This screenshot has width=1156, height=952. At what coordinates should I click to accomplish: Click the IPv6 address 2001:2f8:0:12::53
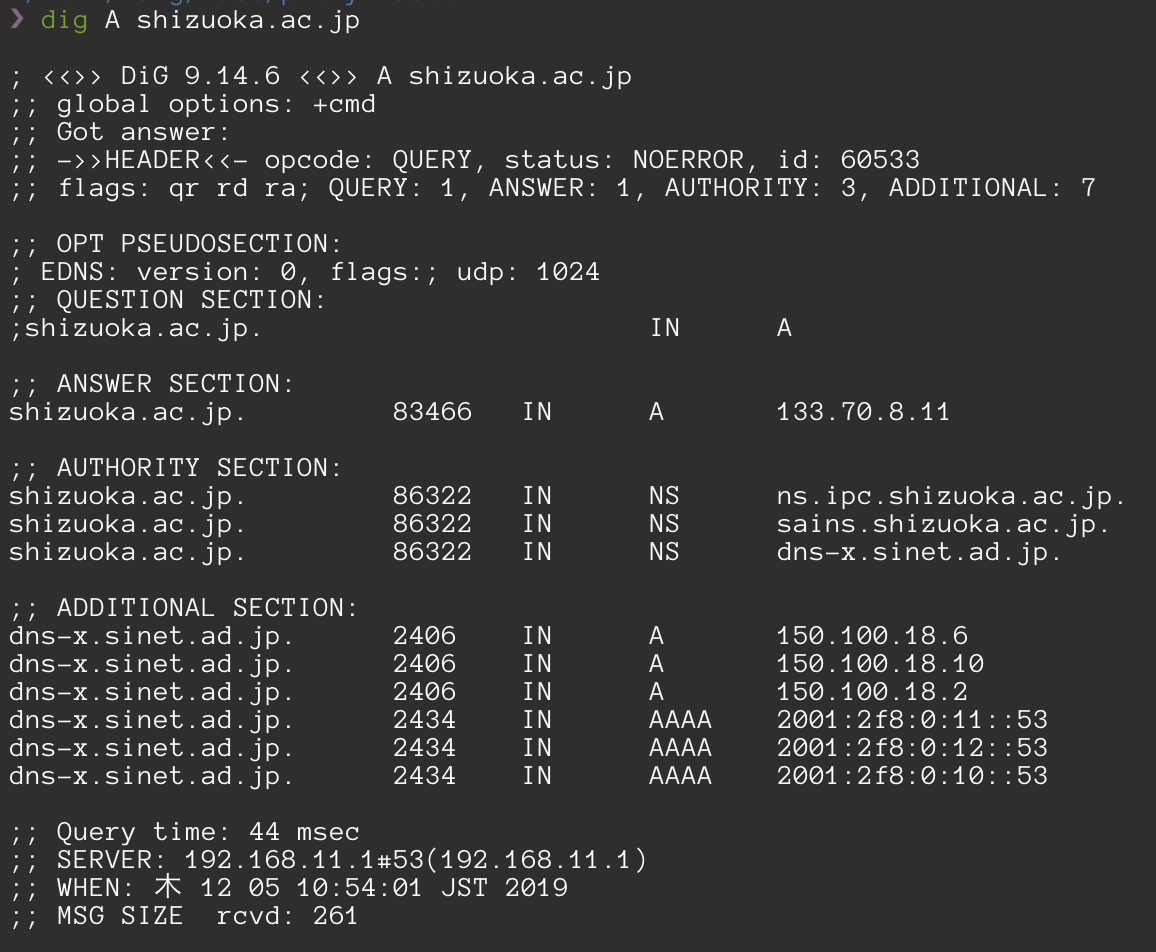point(912,748)
